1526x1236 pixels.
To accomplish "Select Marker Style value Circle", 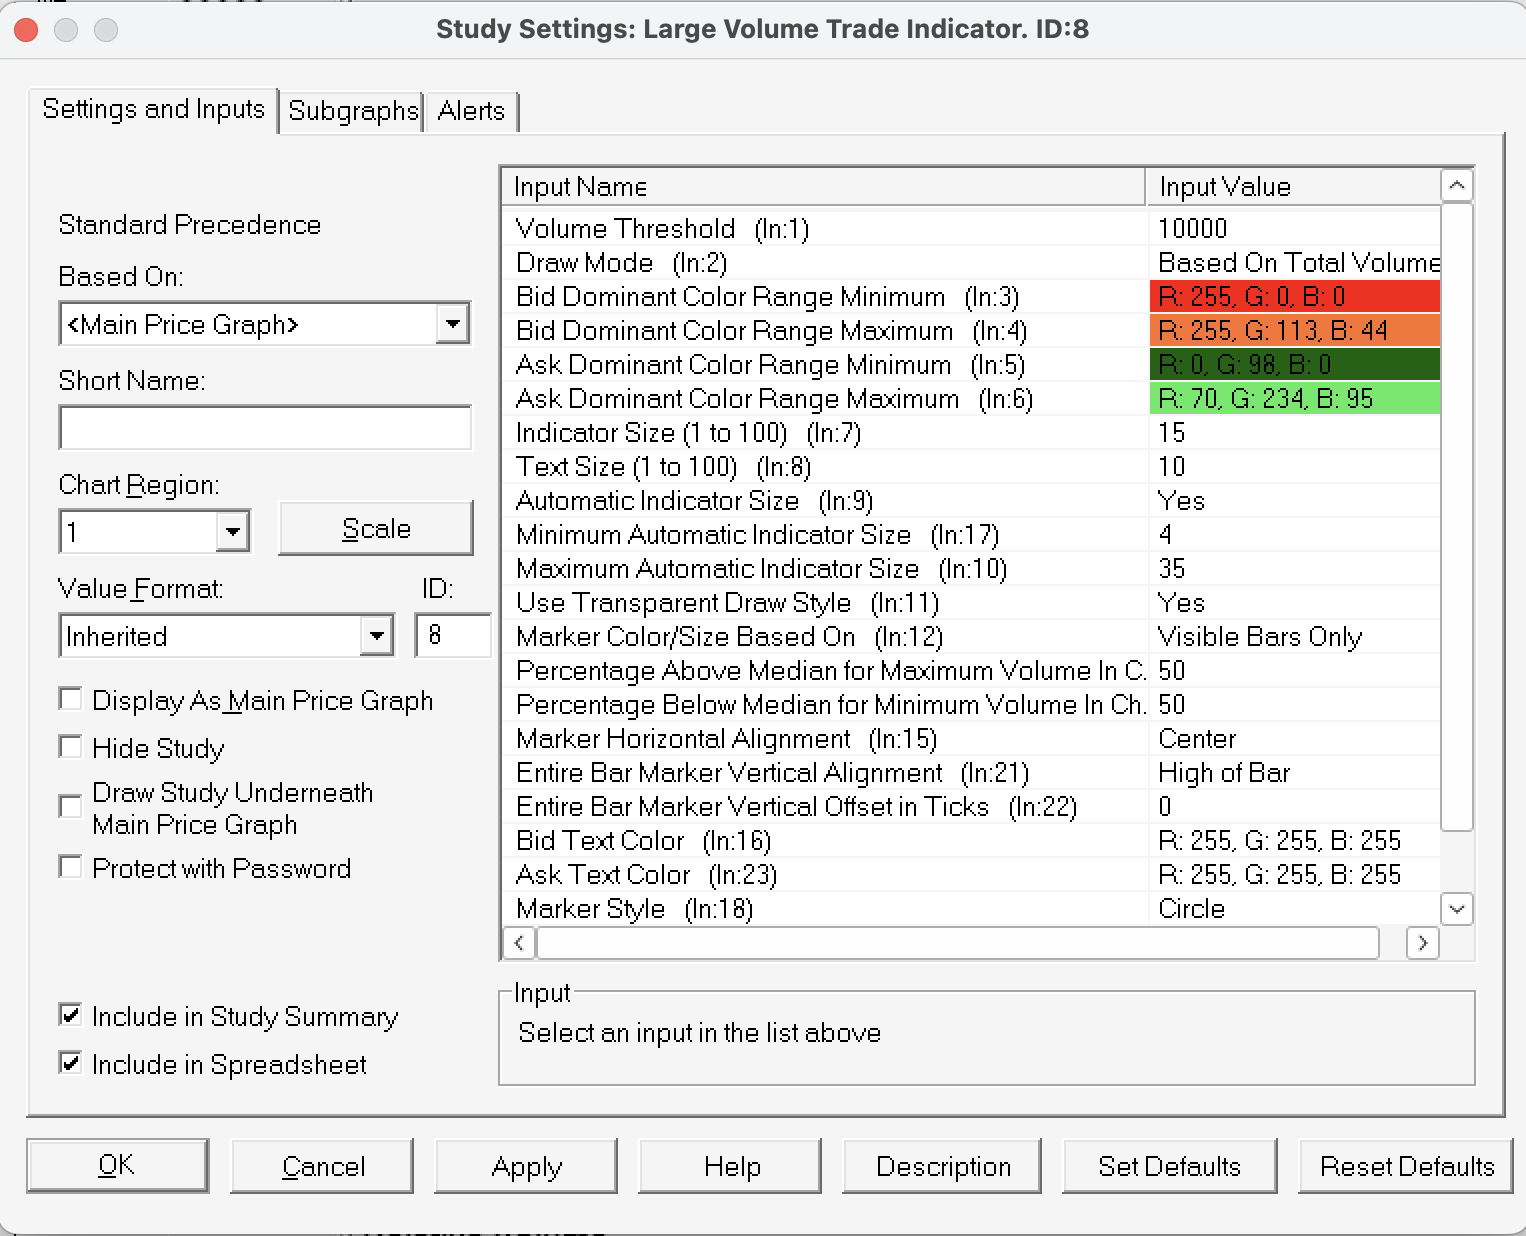I will tap(1191, 909).
